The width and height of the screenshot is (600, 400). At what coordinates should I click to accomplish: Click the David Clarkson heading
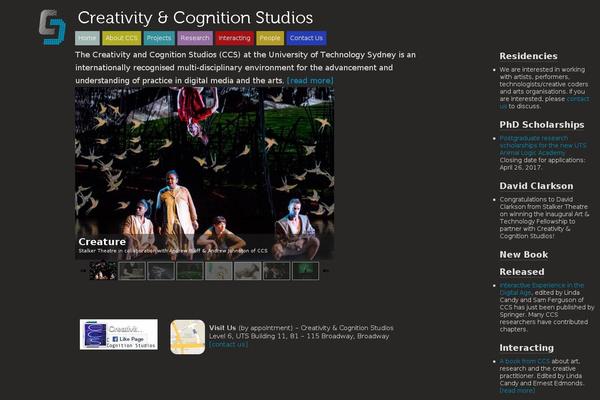536,186
